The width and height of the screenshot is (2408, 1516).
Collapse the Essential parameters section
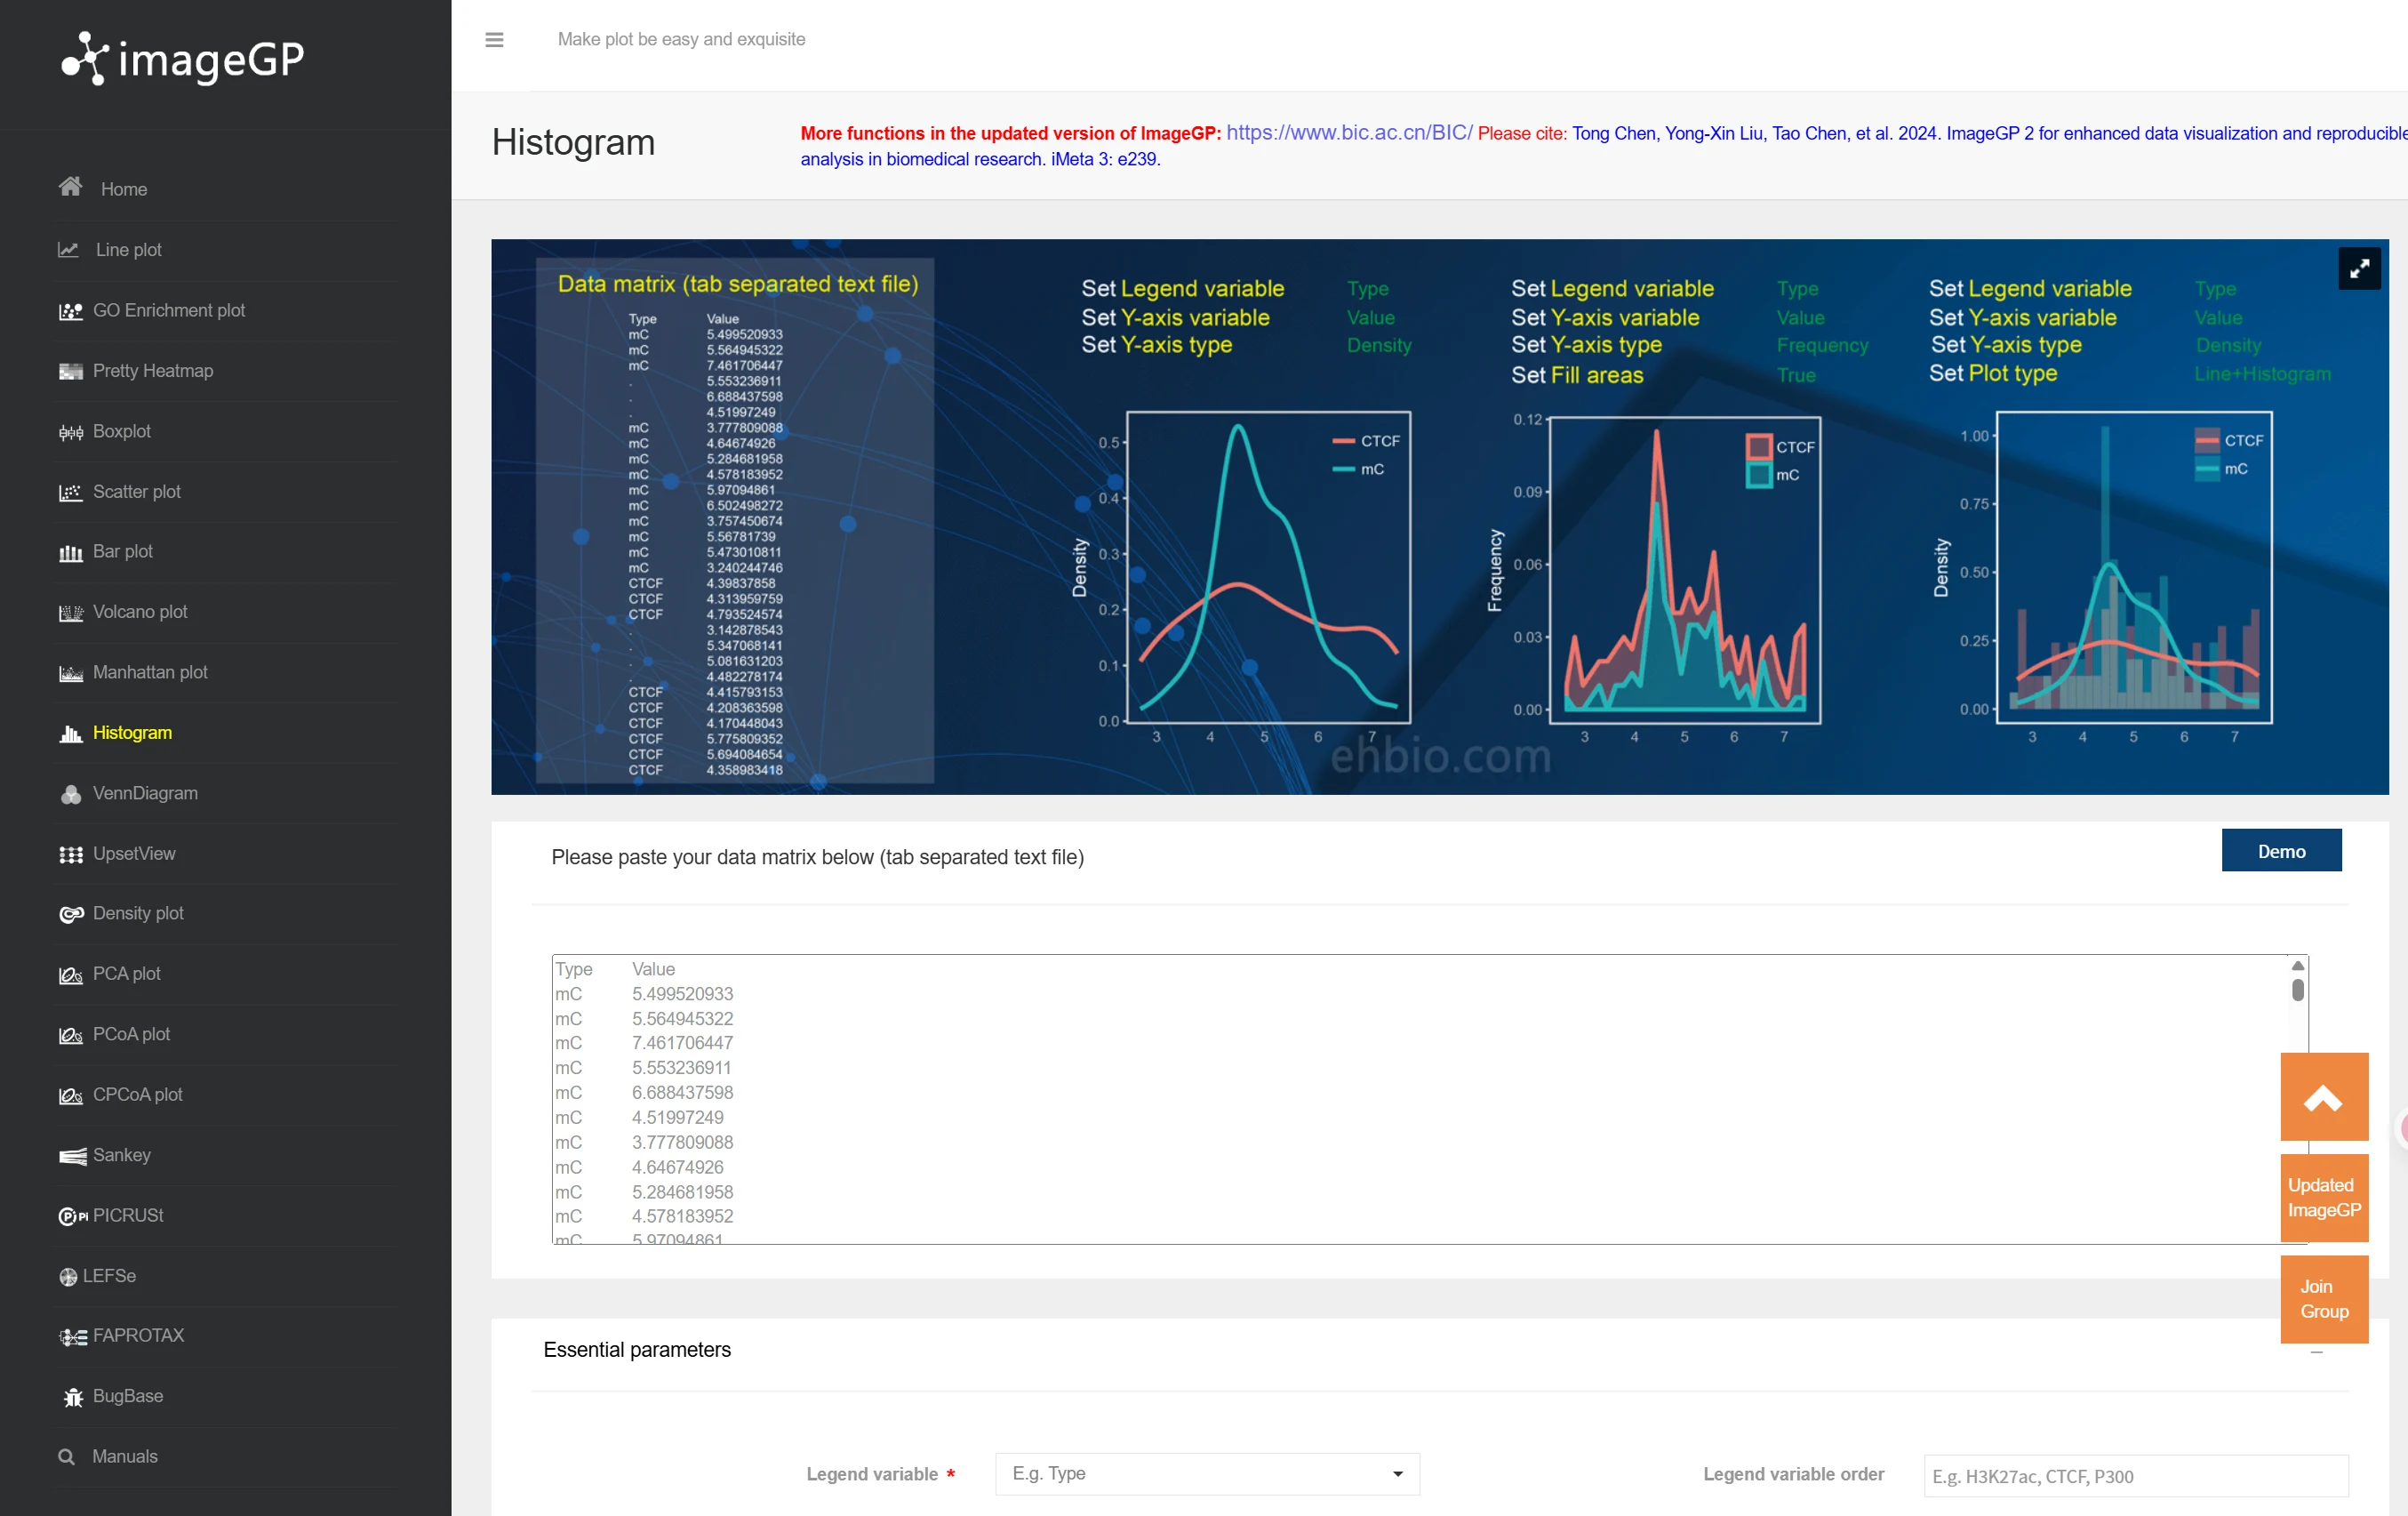pyautogui.click(x=2316, y=1352)
